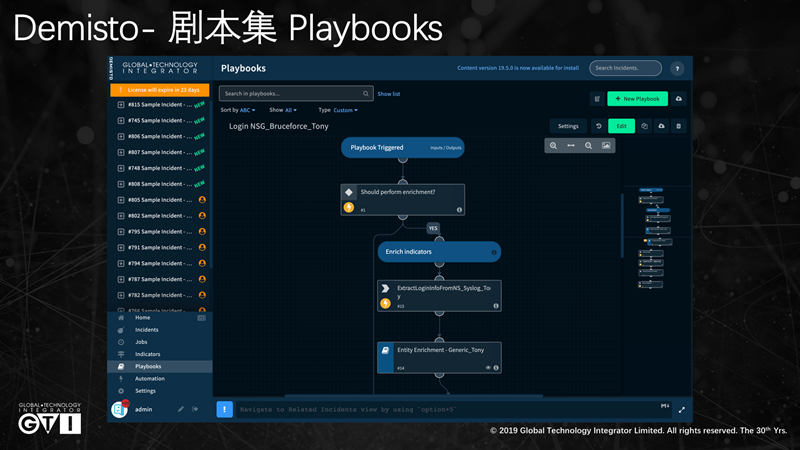Select the YES condition label
800x450 pixels.
click(x=433, y=228)
